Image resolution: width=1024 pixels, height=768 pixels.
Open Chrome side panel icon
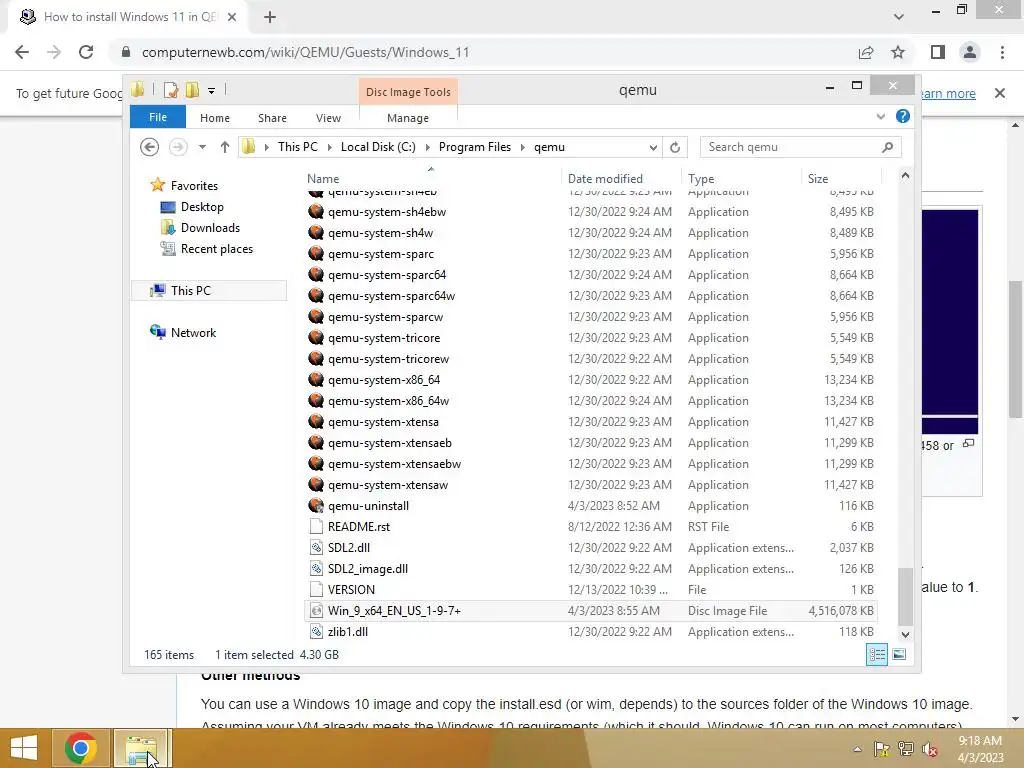(x=938, y=52)
